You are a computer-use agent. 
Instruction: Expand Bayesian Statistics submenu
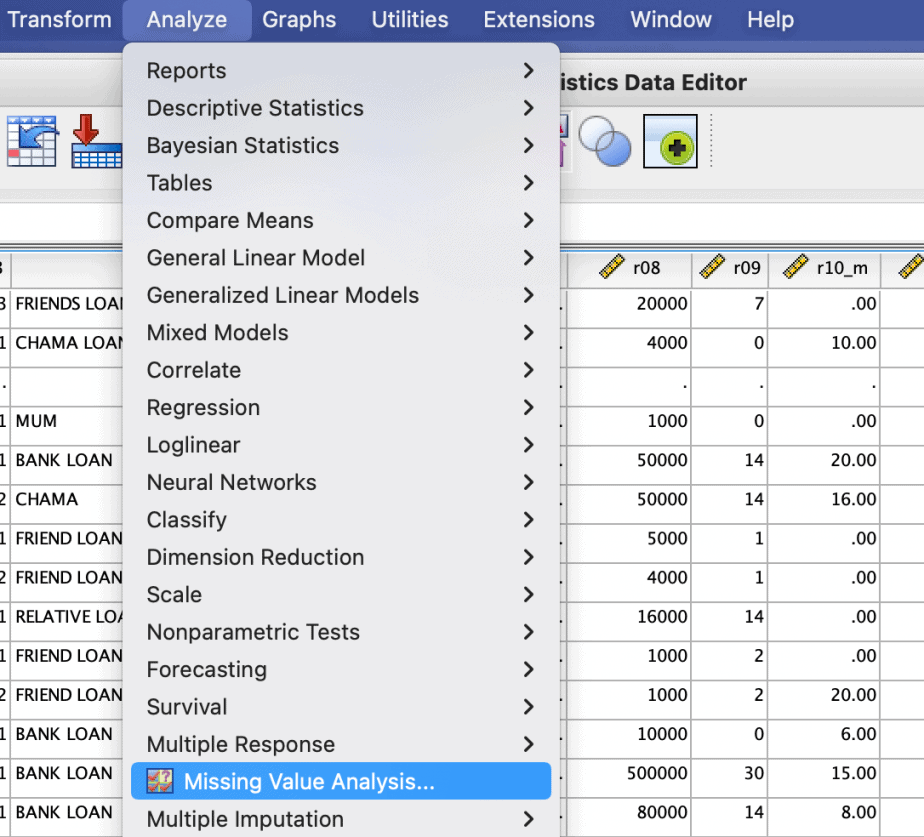[x=341, y=146]
